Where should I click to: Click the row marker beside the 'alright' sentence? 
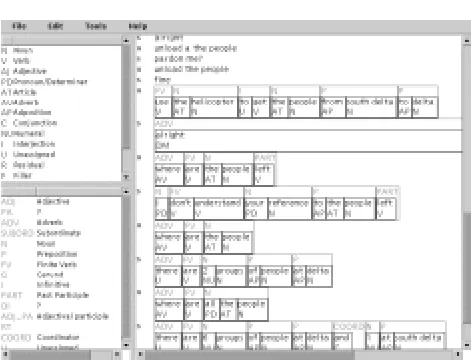tap(139, 124)
